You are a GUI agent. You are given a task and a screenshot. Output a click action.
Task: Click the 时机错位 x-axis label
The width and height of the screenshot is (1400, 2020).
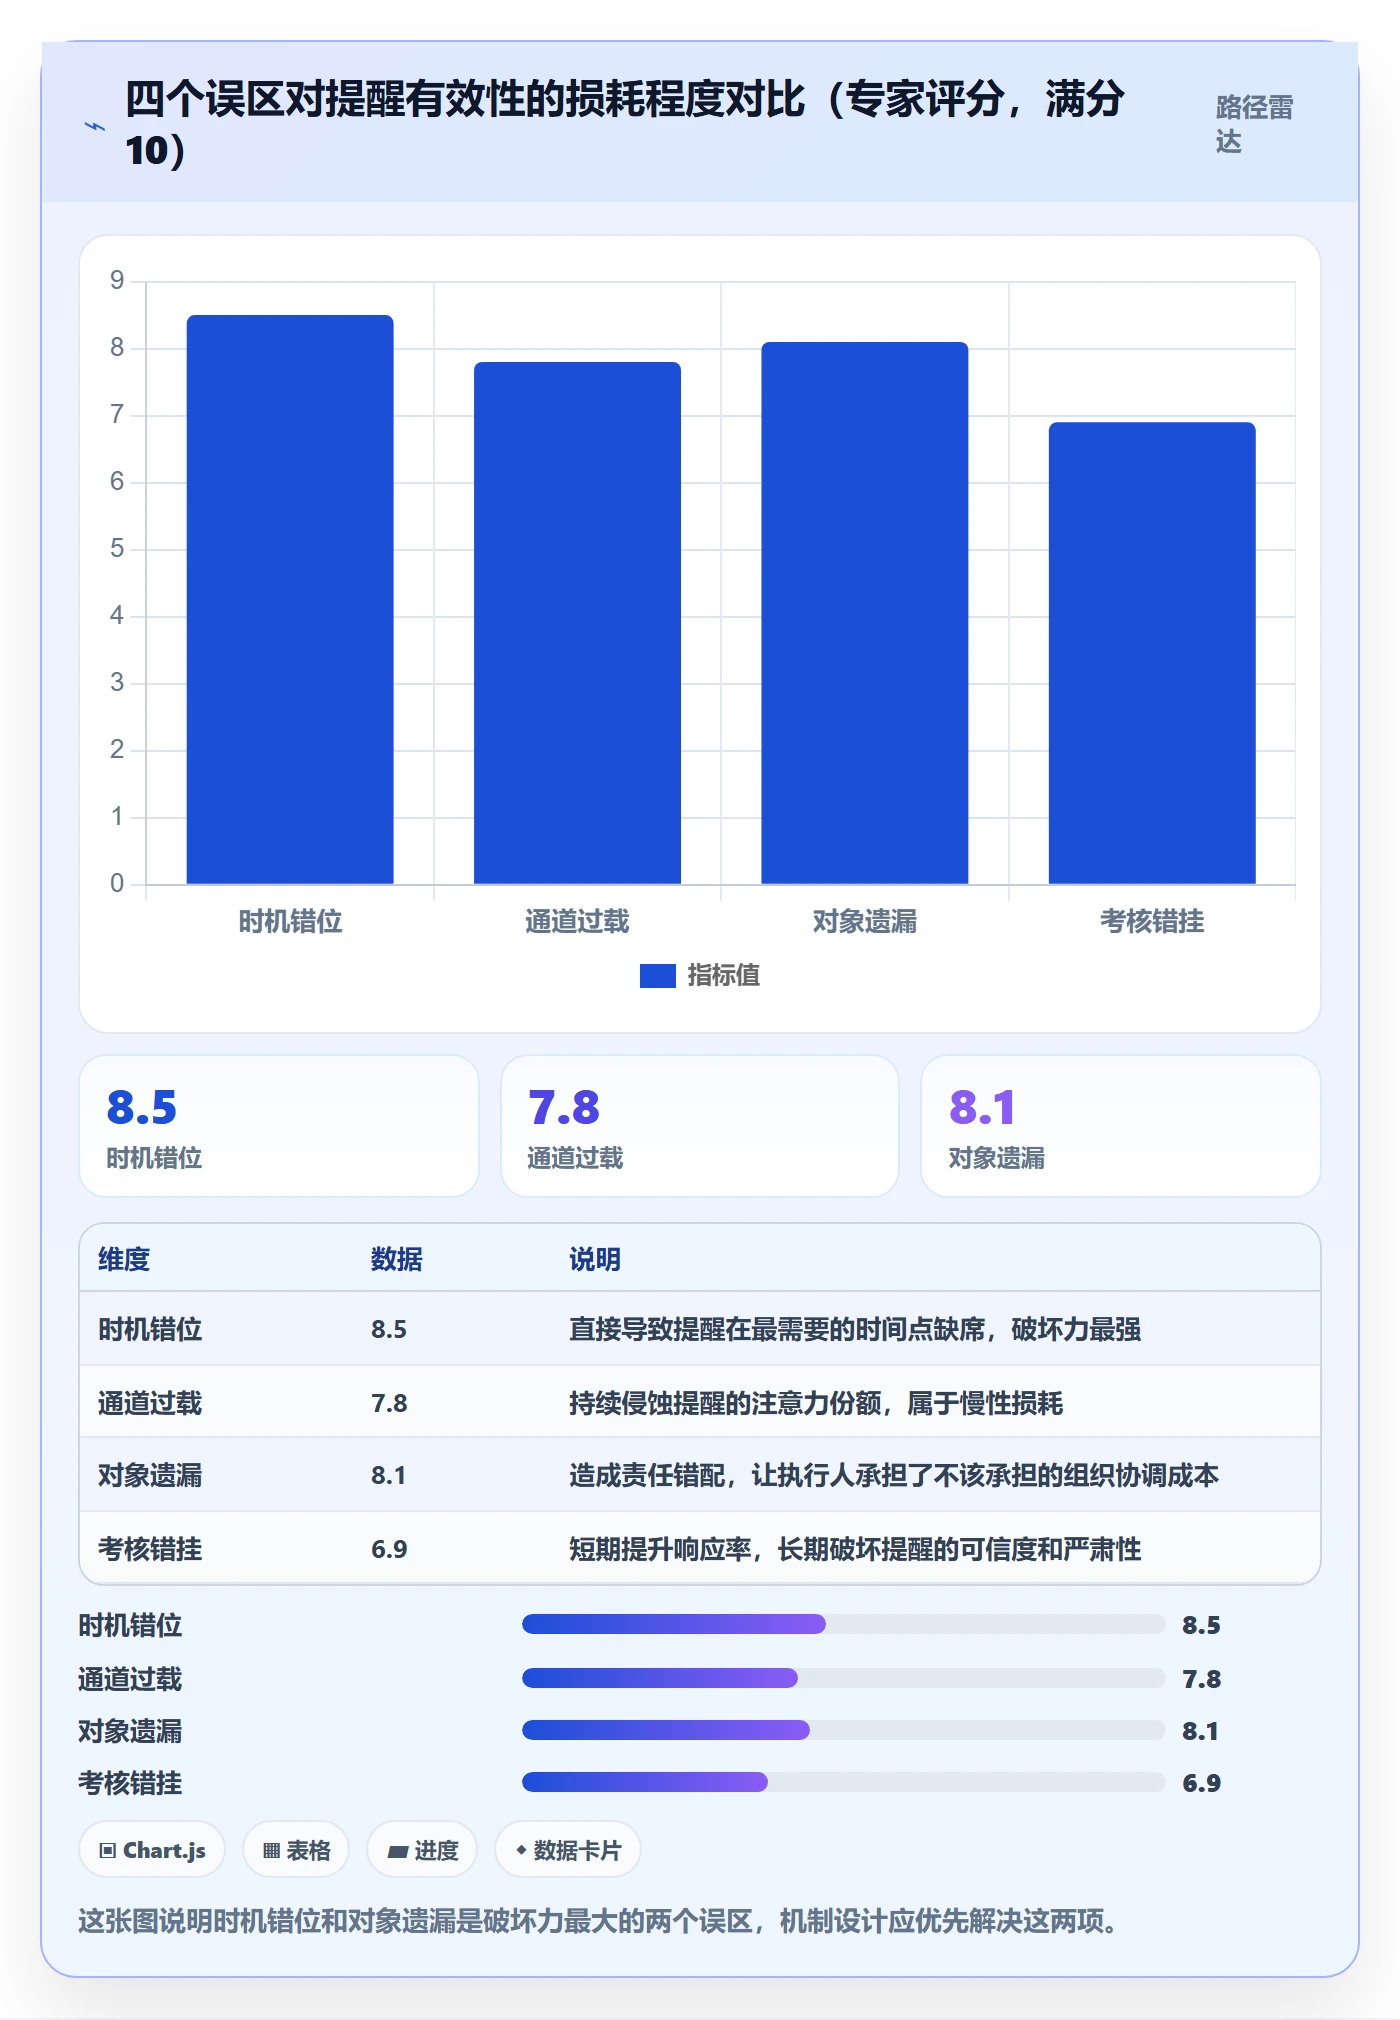290,921
